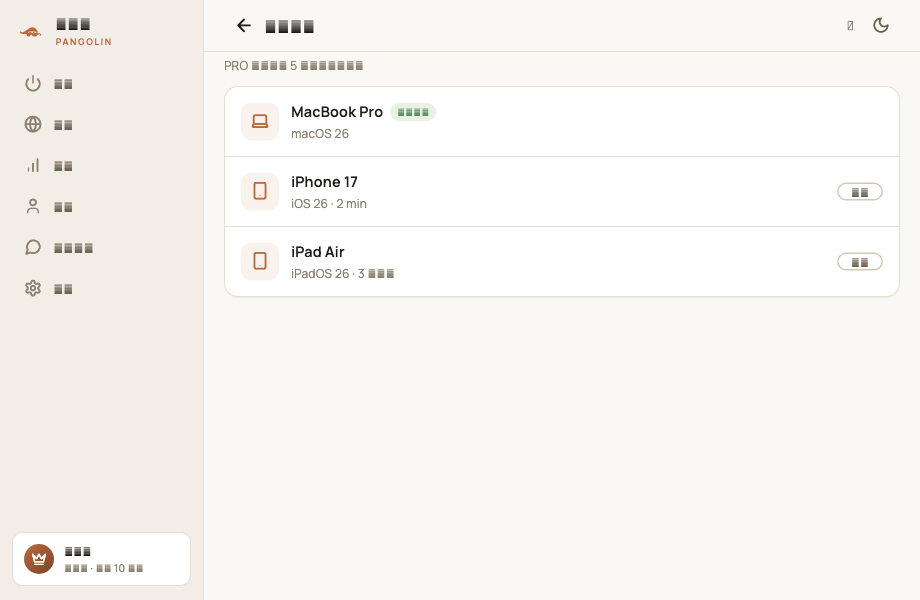This screenshot has width=920, height=600.
Task: Click the device icon next to iPhone 17
Action: coord(260,191)
